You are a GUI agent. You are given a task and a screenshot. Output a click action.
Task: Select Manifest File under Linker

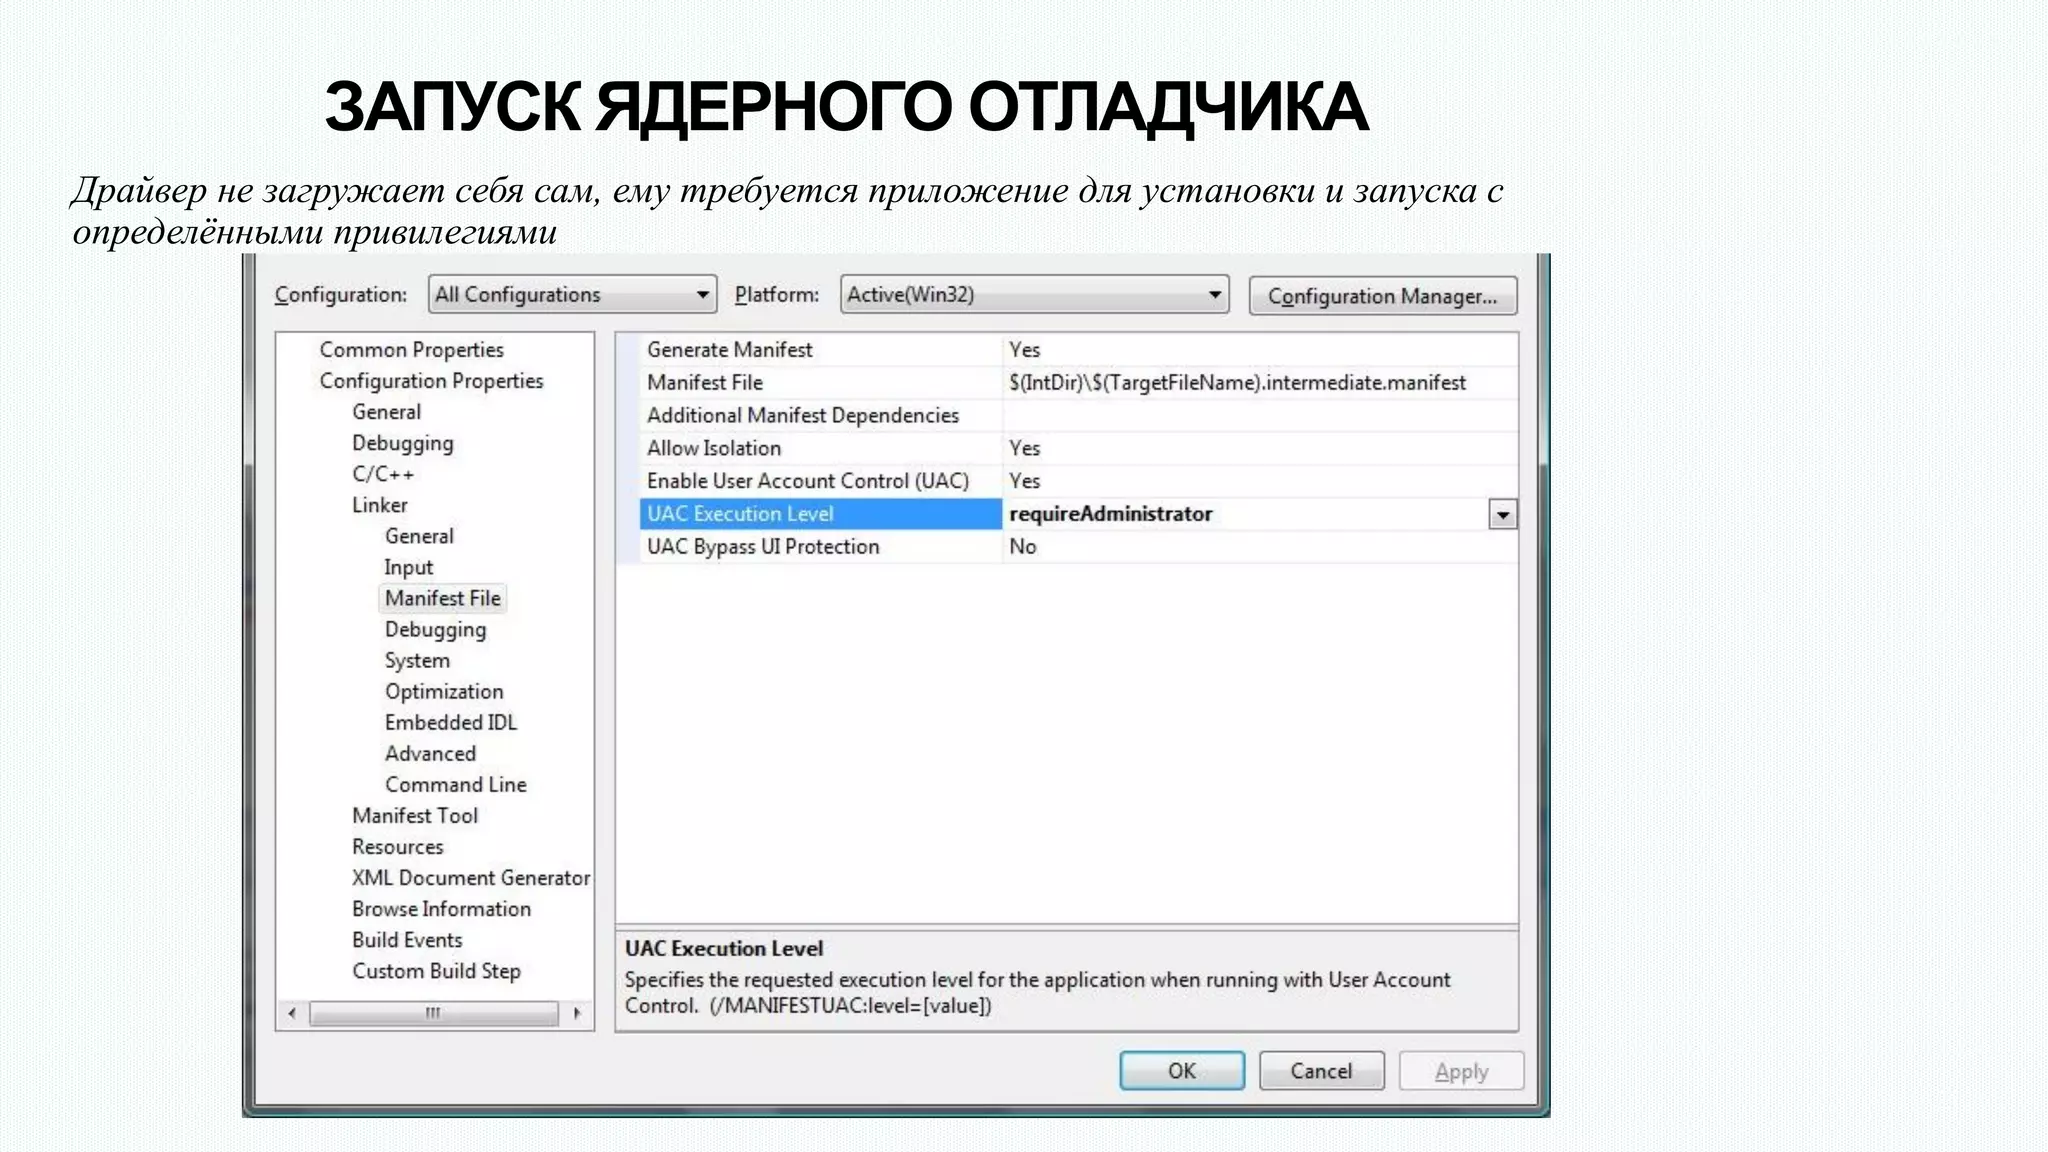(442, 598)
